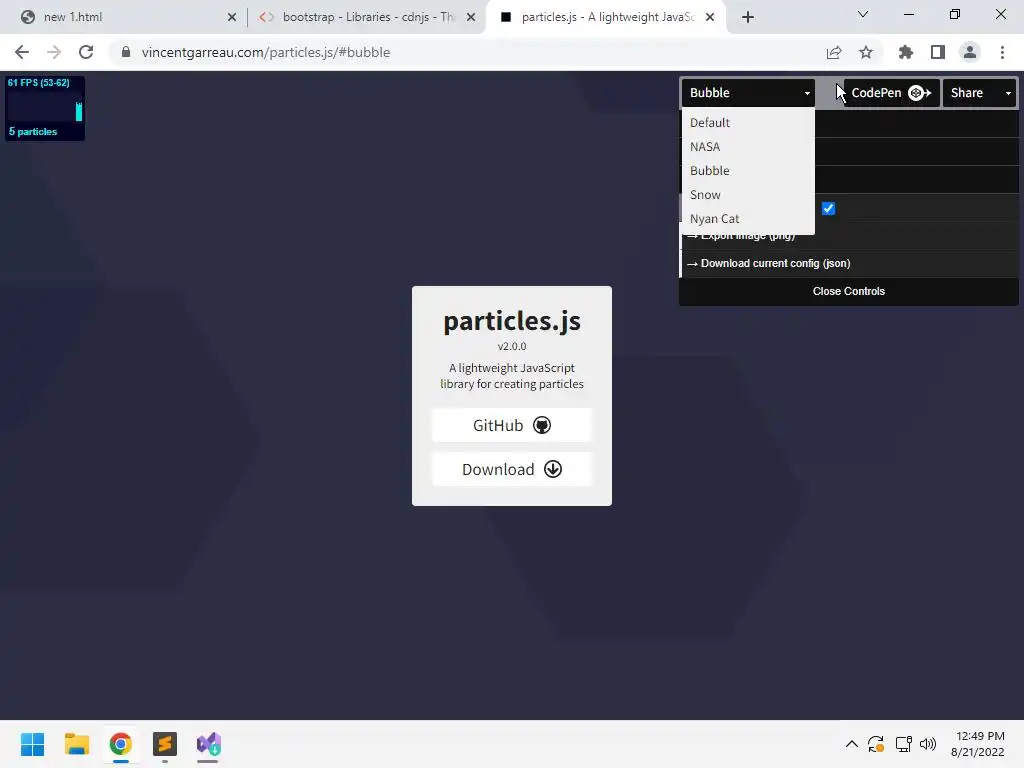The image size is (1024, 768).
Task: Close the new 1.html tab
Action: tap(232, 18)
